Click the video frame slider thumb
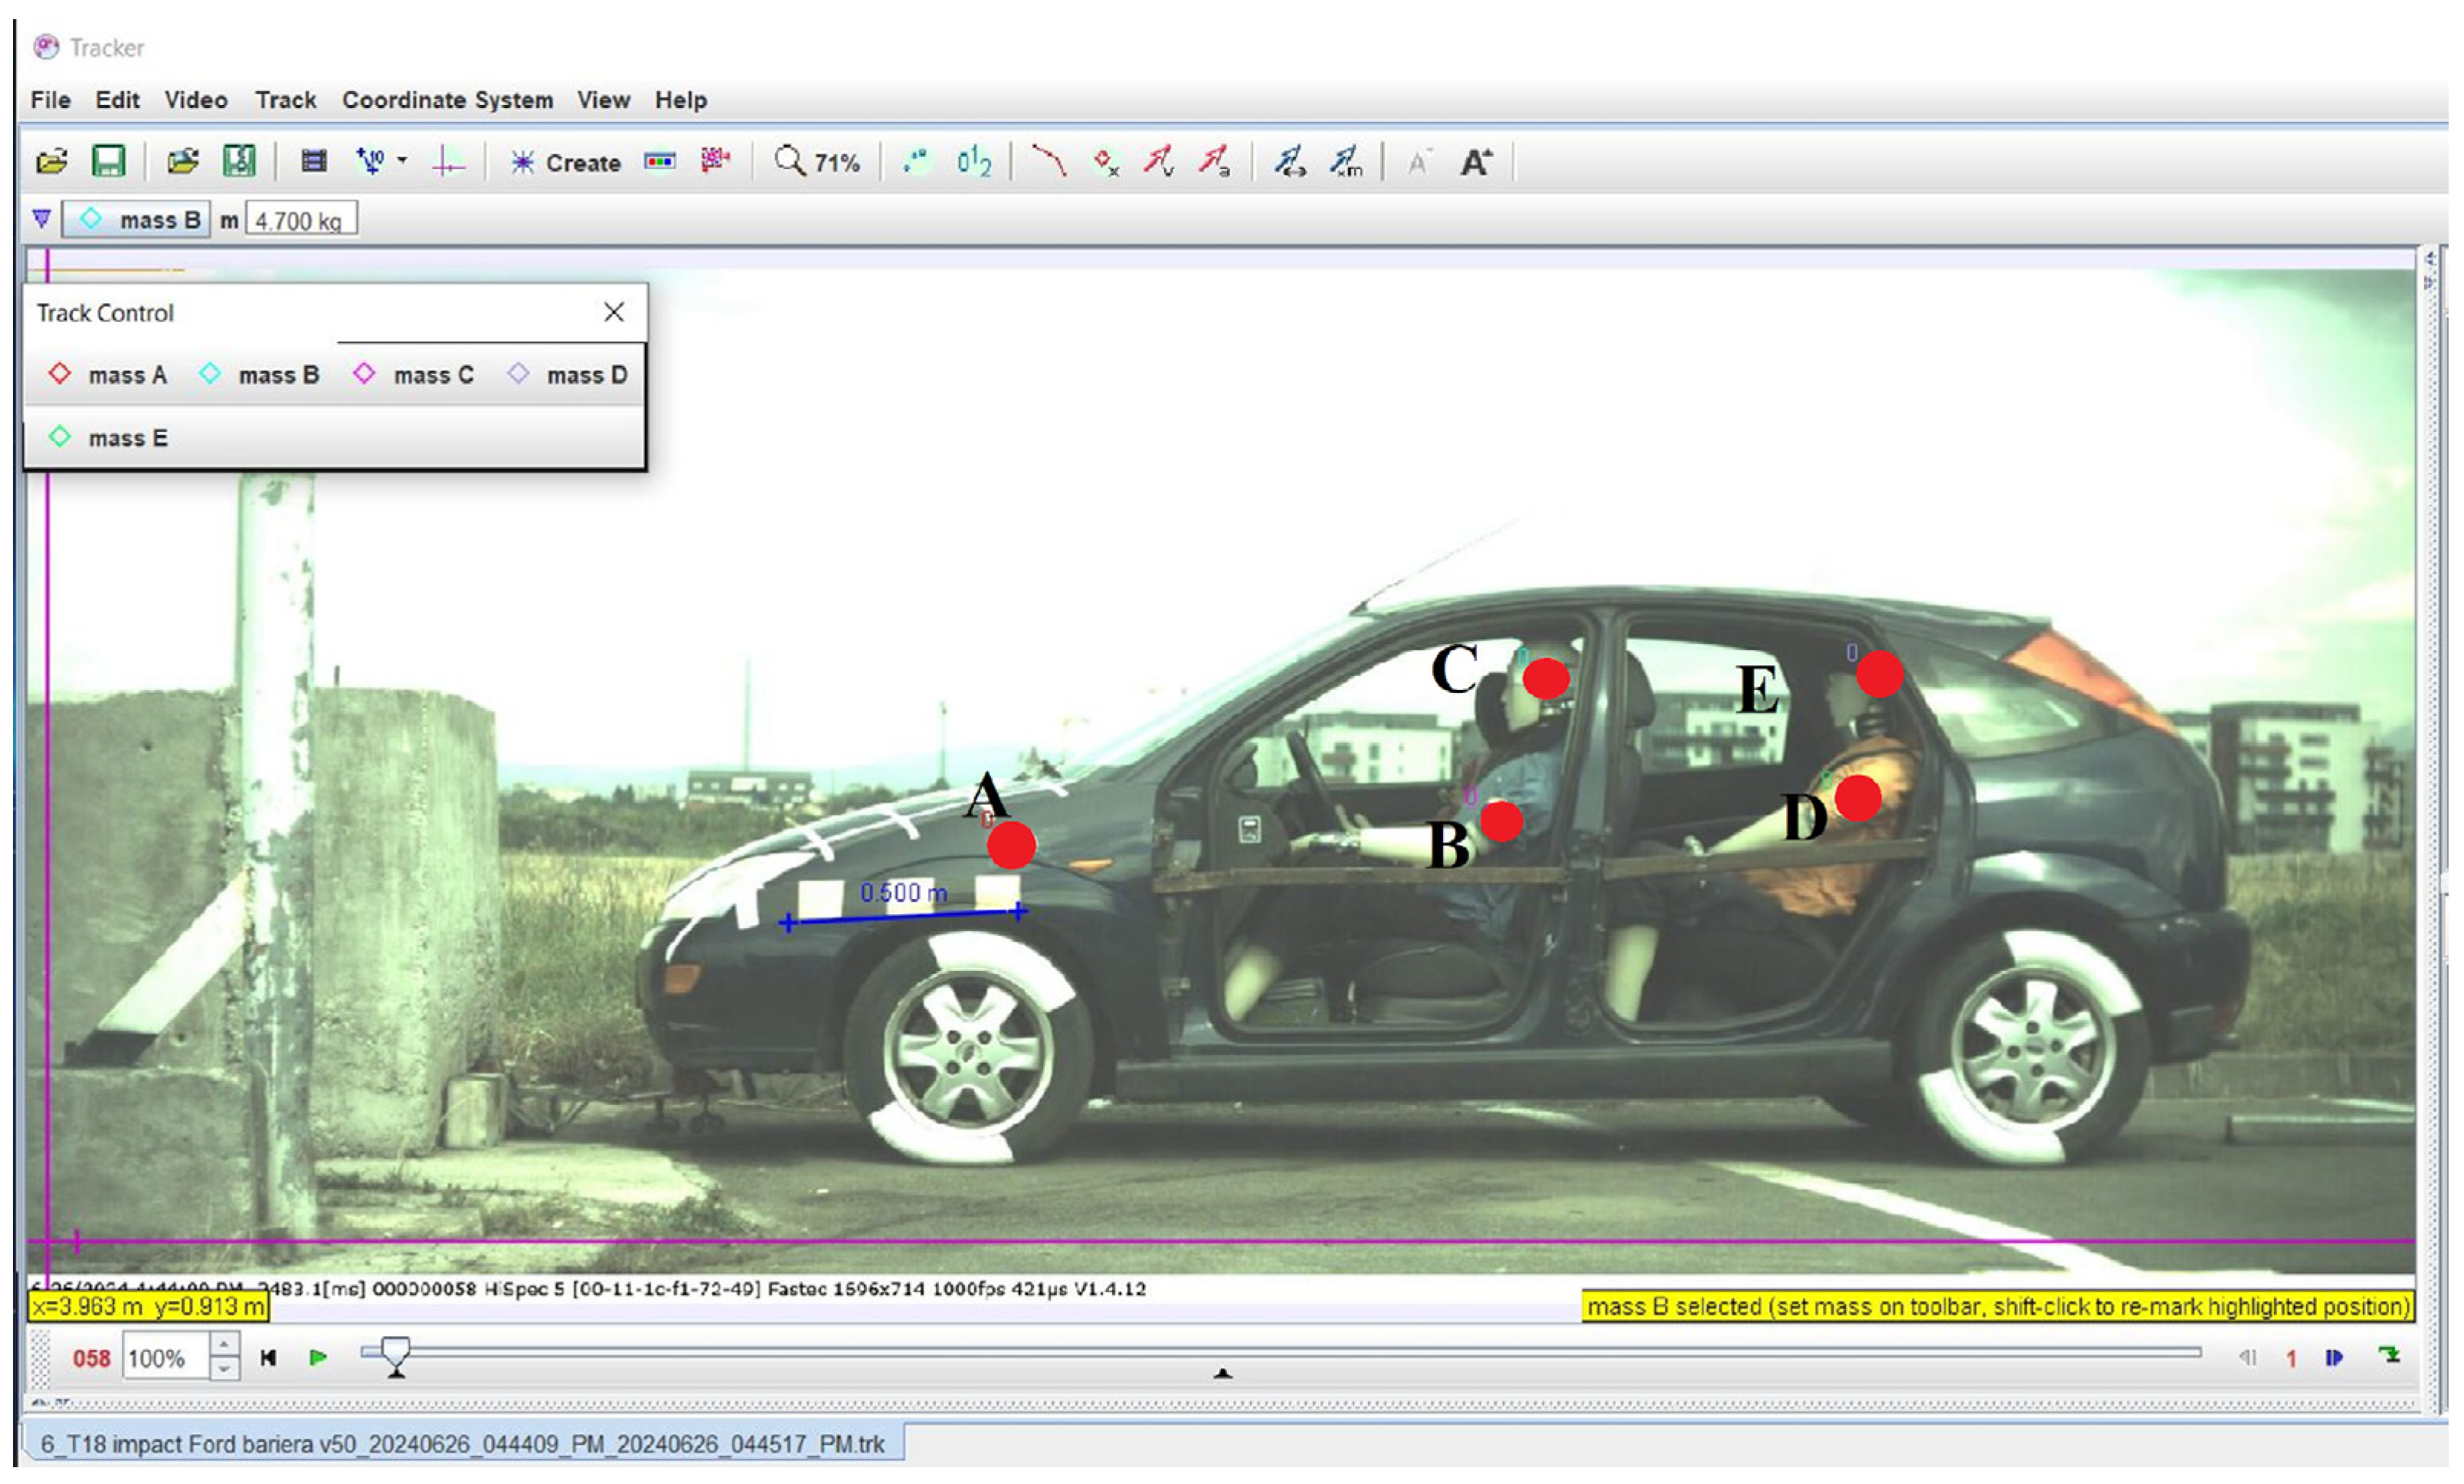2464x1484 pixels. click(x=396, y=1355)
